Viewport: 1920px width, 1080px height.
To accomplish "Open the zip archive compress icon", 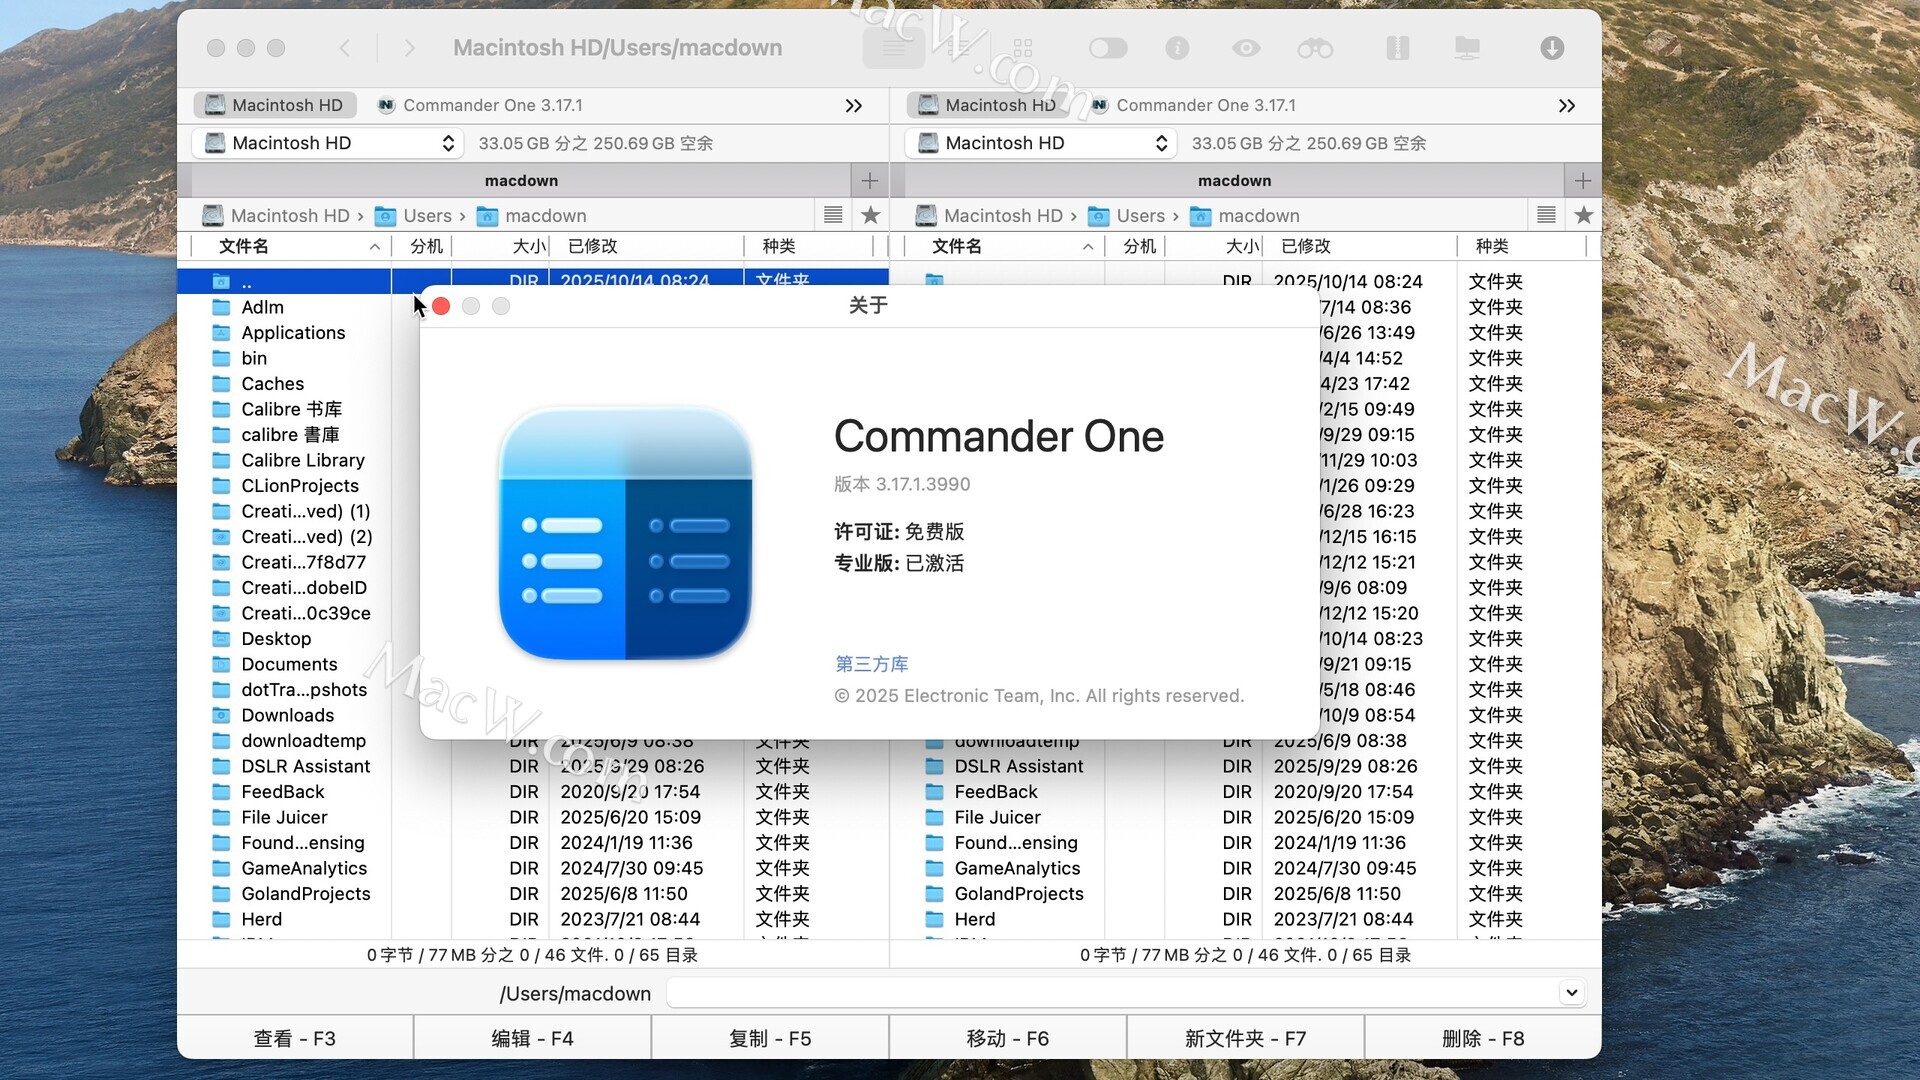I will click(x=1397, y=48).
